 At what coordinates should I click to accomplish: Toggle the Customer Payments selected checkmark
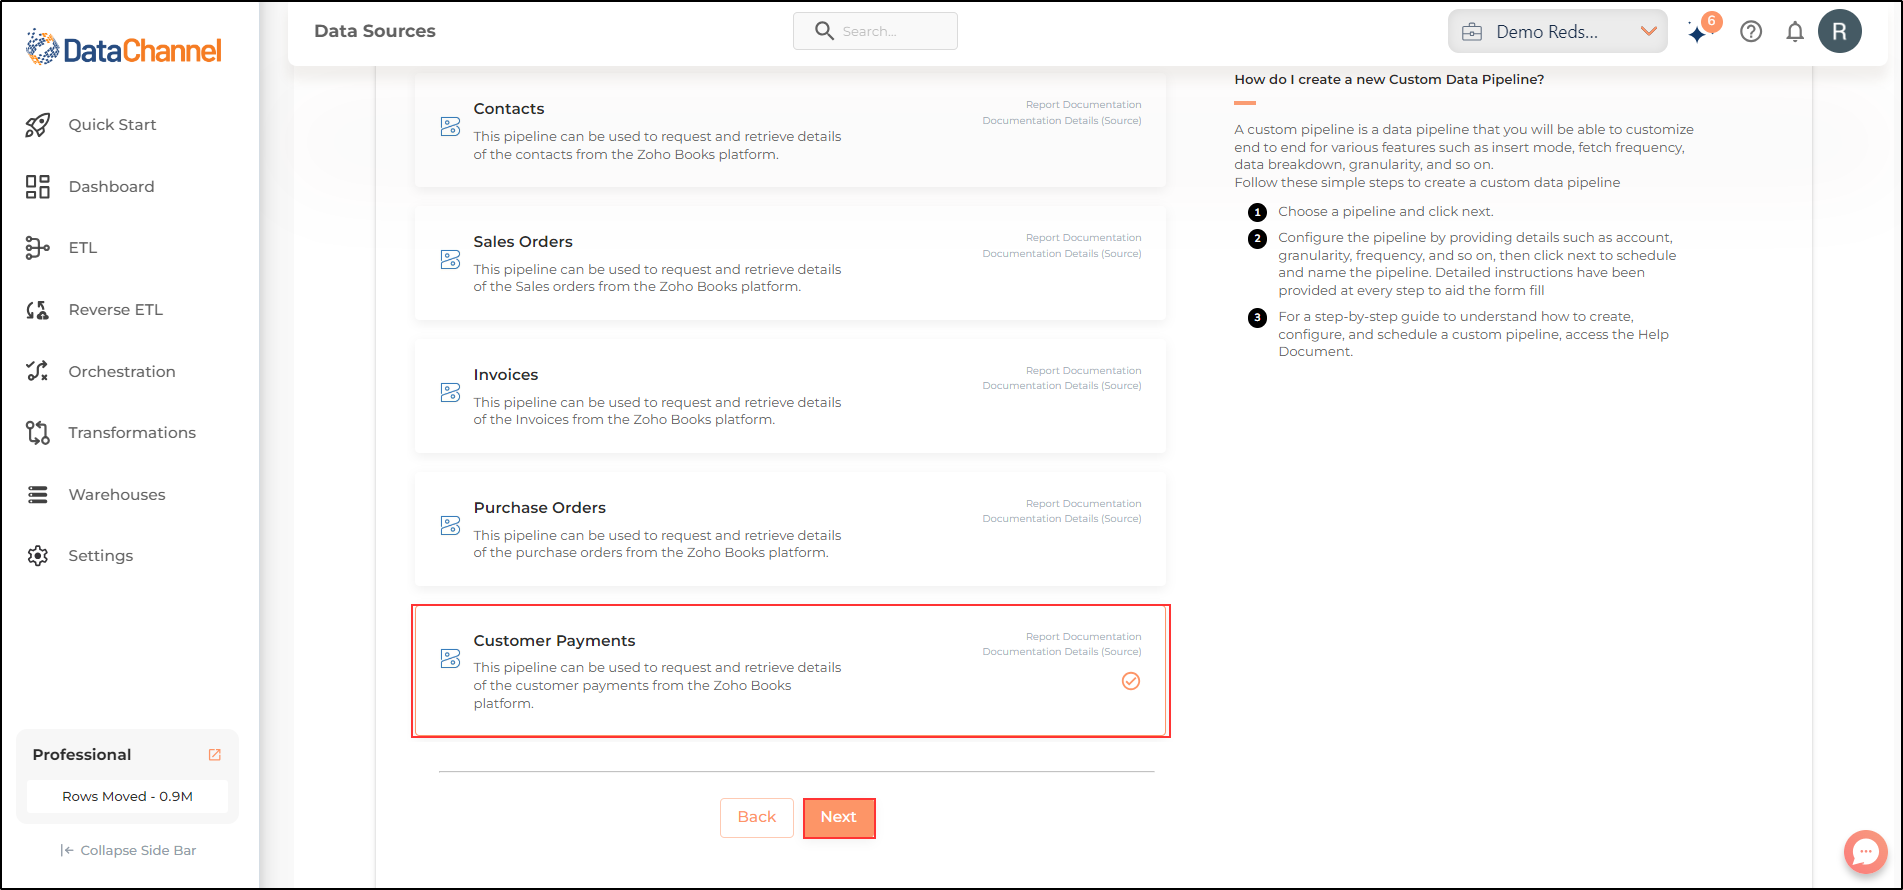pos(1131,681)
